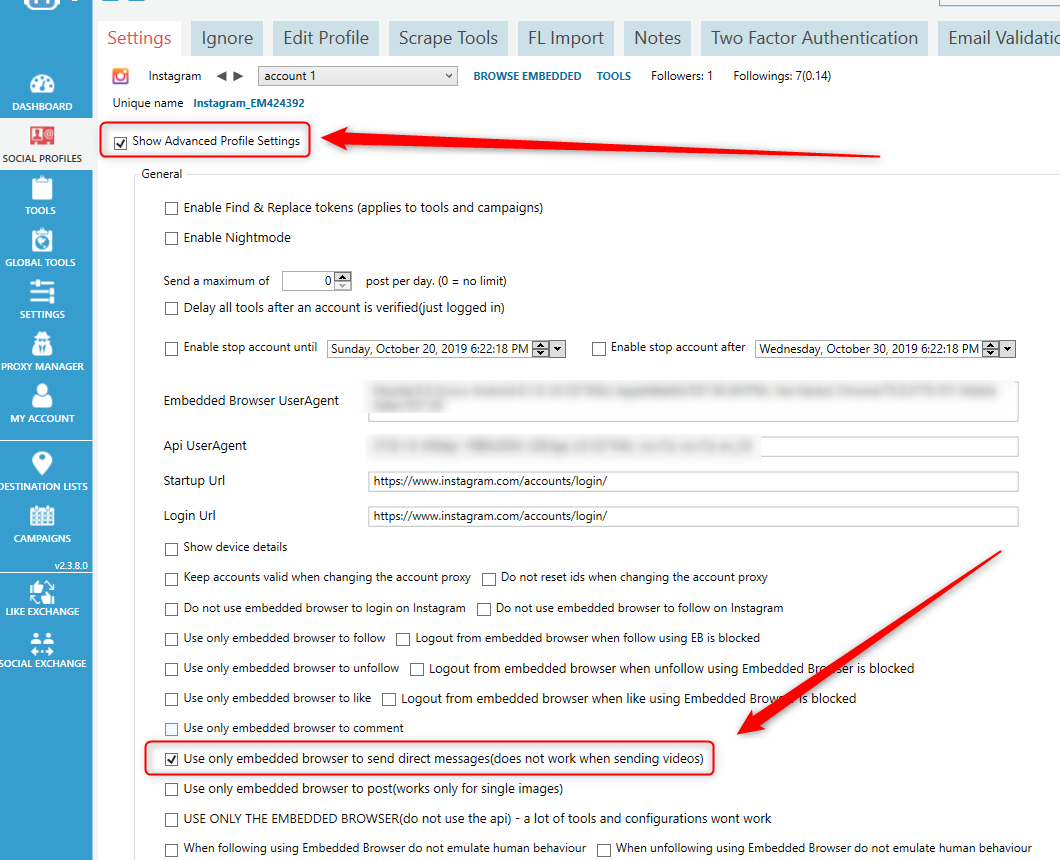This screenshot has height=860, width=1060.
Task: Click the Instagram logo icon
Action: pyautogui.click(x=120, y=76)
